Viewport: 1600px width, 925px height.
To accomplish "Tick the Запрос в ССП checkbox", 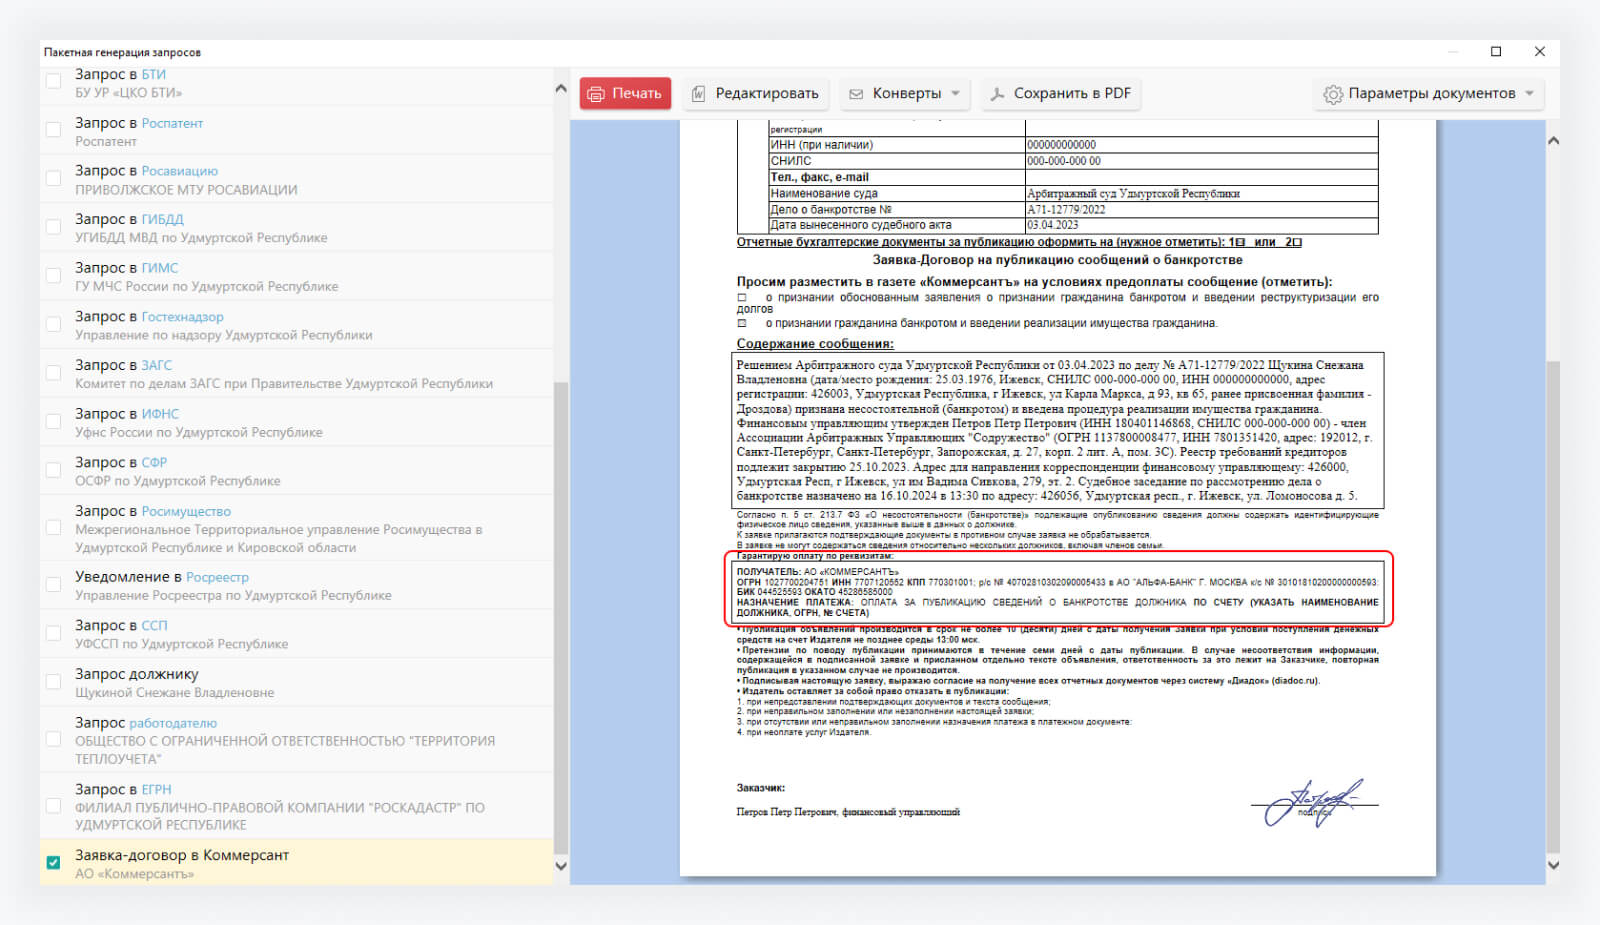I will 54,634.
